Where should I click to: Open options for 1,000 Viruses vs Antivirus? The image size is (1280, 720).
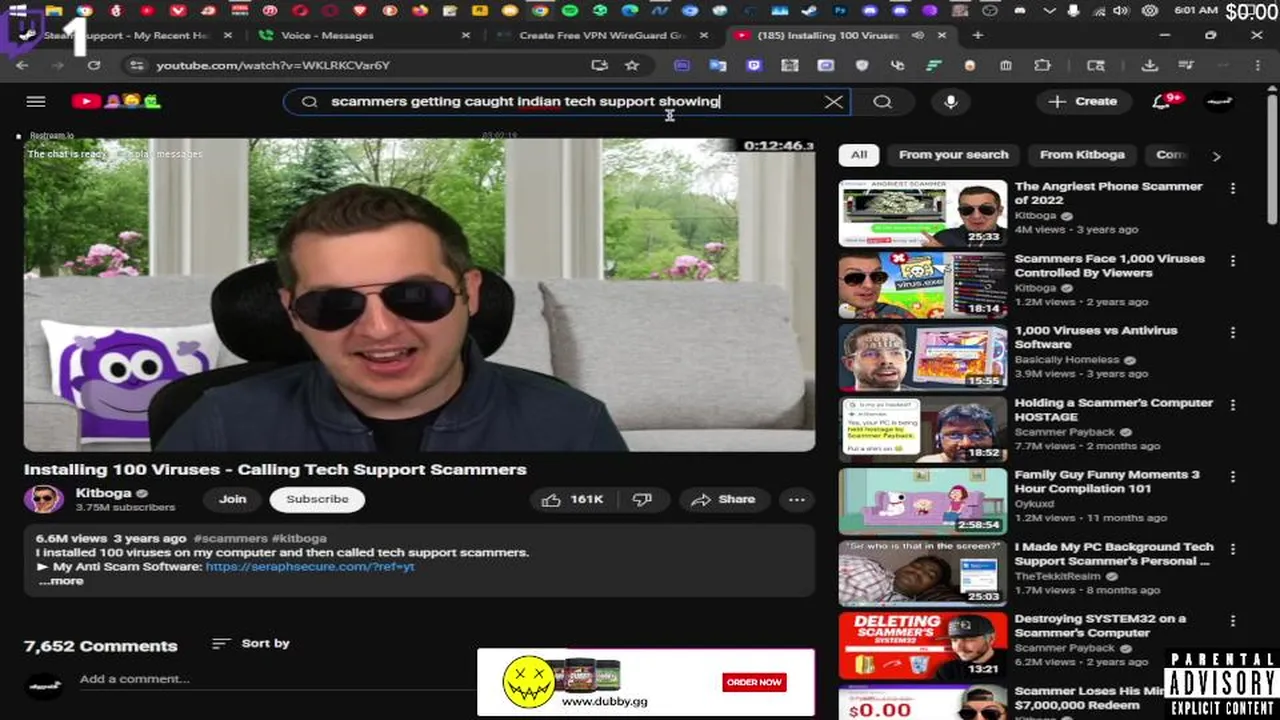tap(1232, 333)
